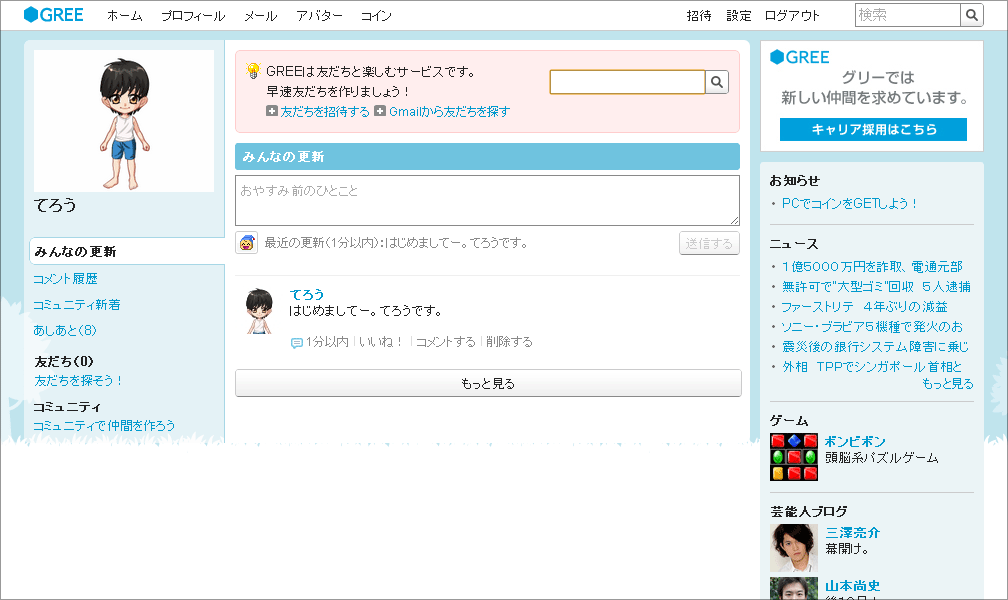
Task: Click the ボンビボン game icon
Action: (794, 457)
